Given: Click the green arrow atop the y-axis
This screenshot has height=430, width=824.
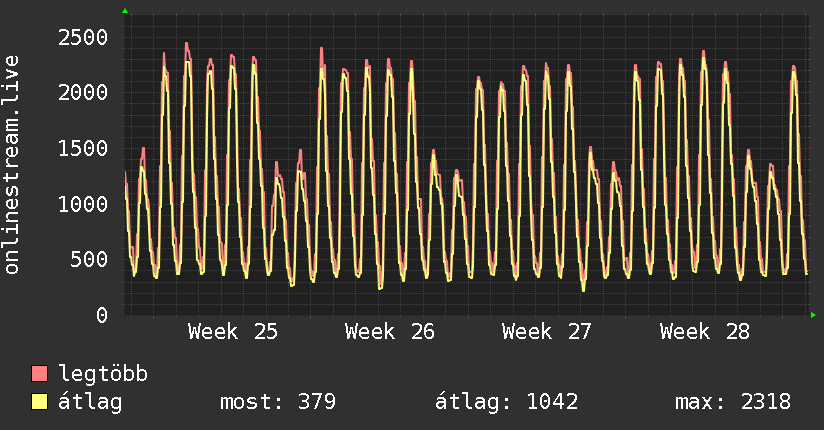Looking at the screenshot, I should (x=125, y=11).
